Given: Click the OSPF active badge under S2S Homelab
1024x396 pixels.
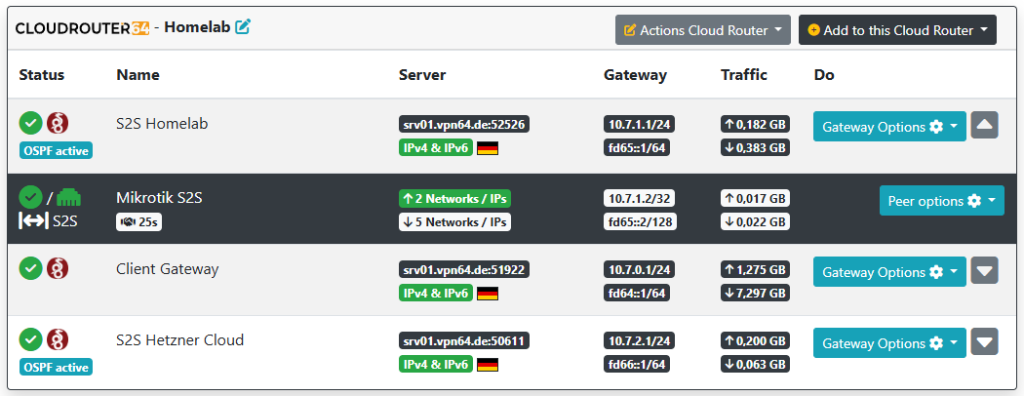Looking at the screenshot, I should pos(56,151).
